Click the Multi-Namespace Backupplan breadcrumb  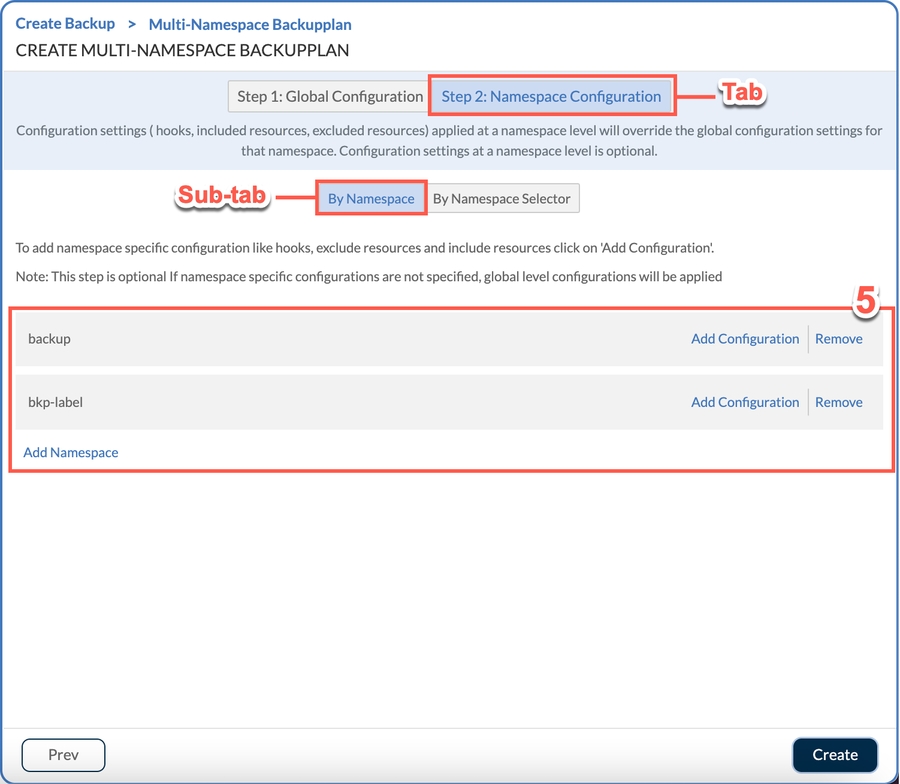[x=250, y=24]
